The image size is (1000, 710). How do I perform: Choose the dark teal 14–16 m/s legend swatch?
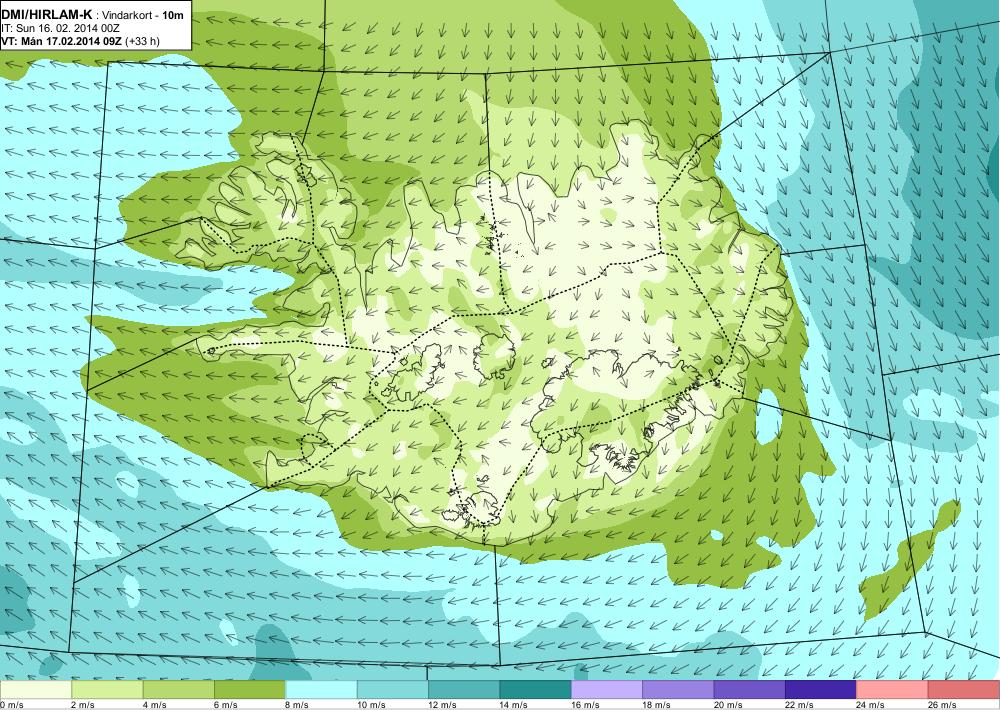pos(536,690)
